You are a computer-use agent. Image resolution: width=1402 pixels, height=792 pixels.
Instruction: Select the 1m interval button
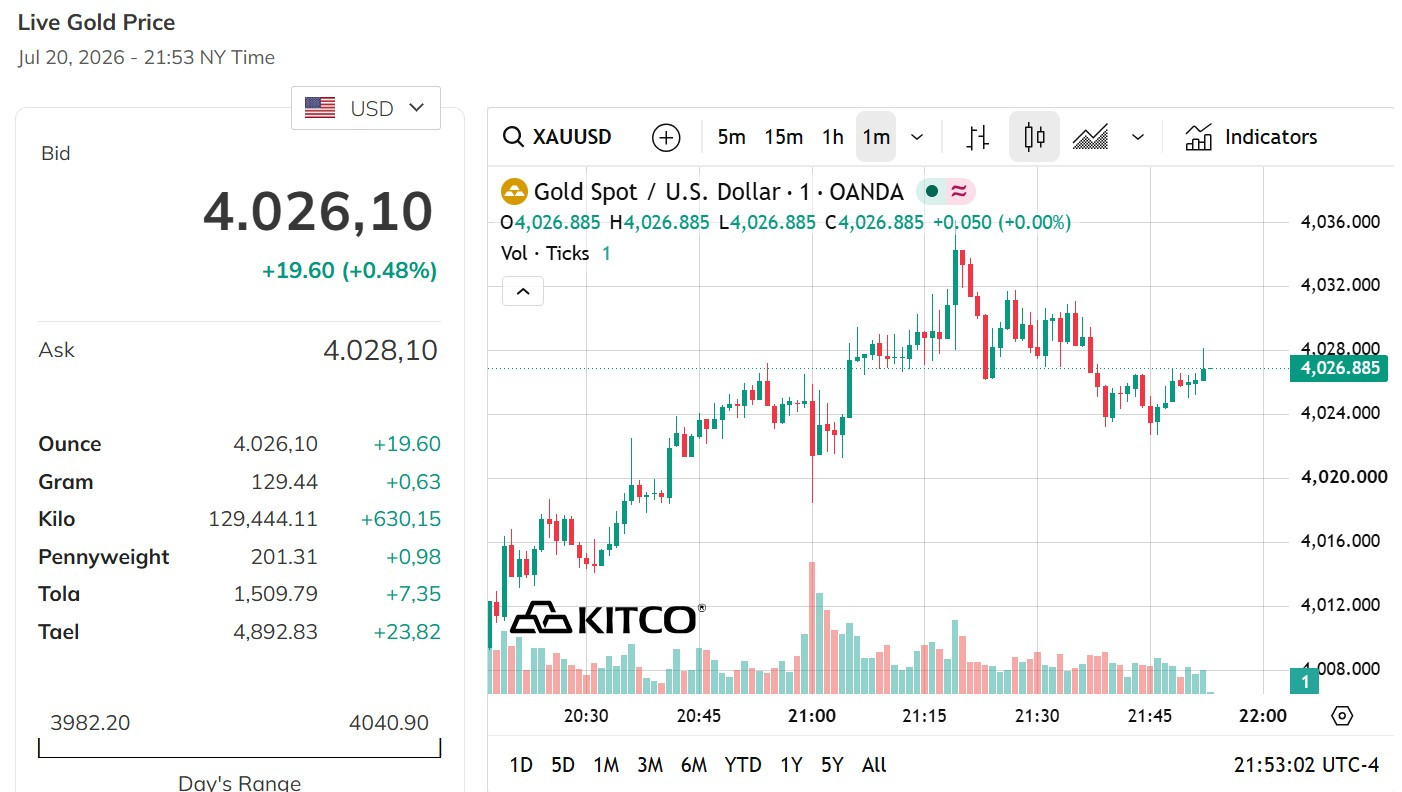point(876,137)
